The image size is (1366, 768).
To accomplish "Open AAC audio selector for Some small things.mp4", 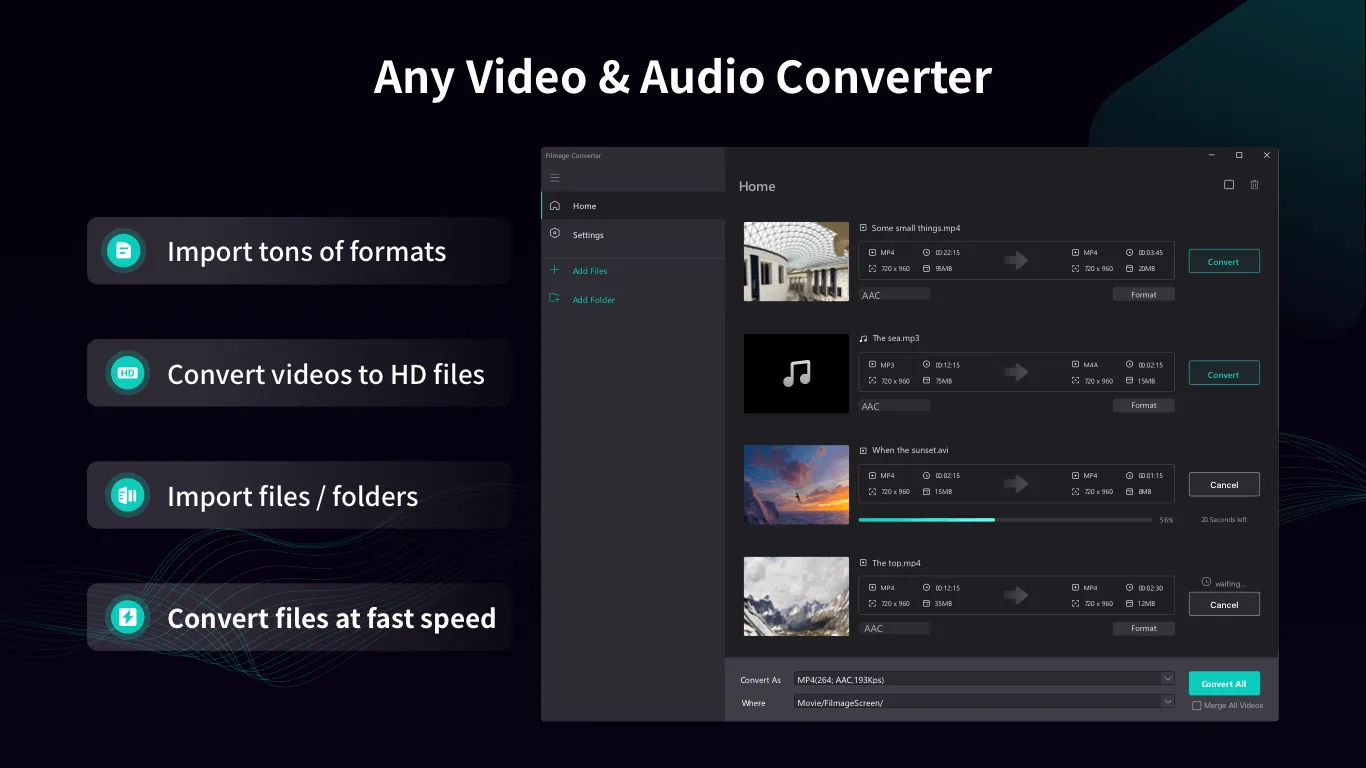I will (x=895, y=295).
